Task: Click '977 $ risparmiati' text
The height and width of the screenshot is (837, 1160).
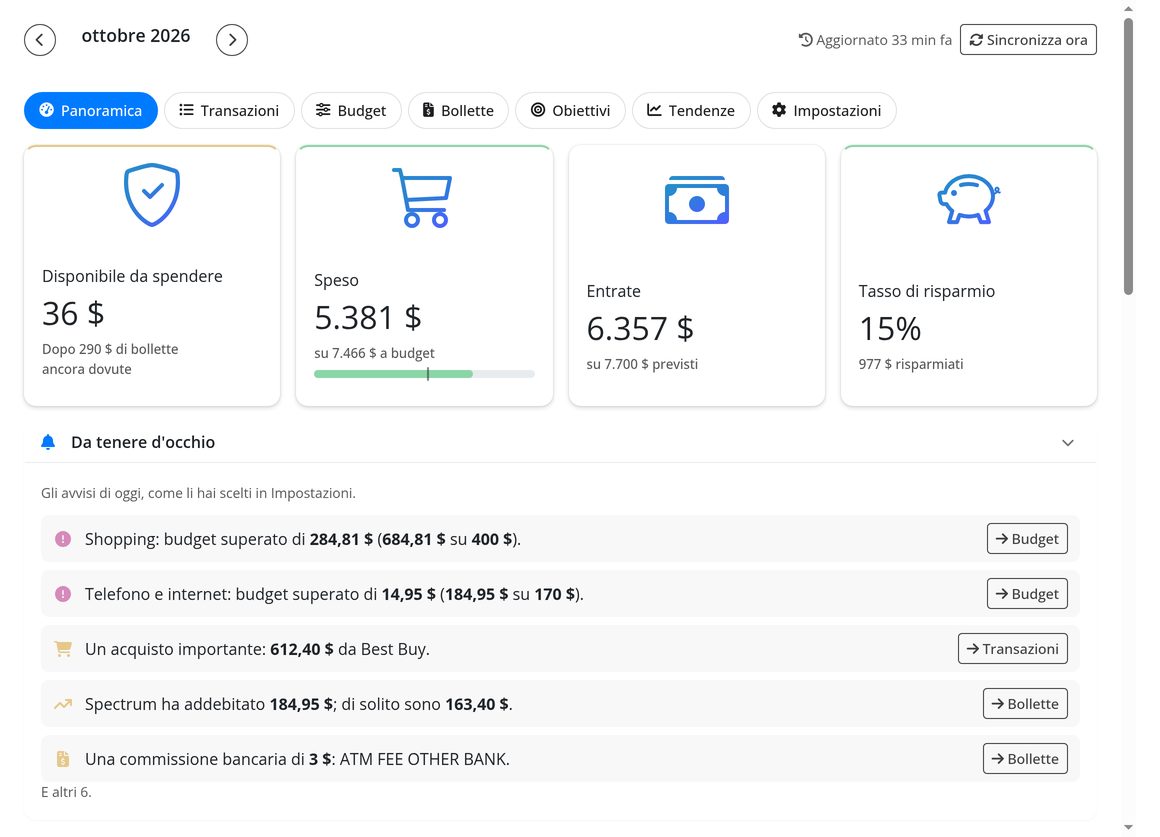Action: click(x=911, y=364)
